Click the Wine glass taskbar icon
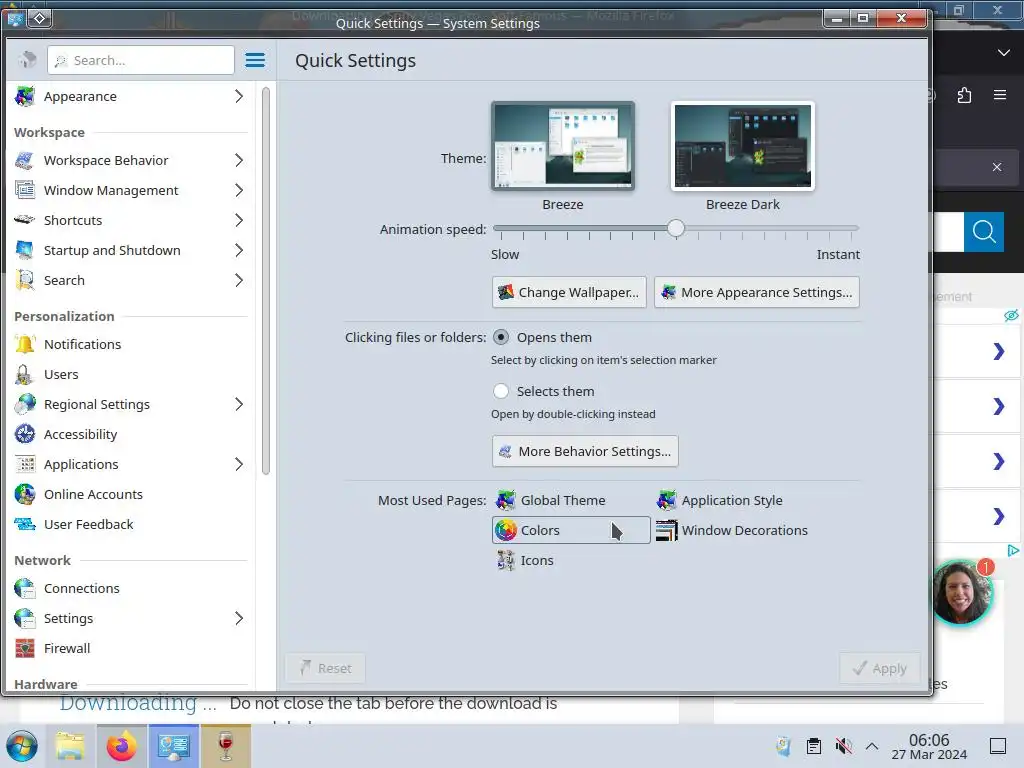1024x768 pixels. (225, 746)
